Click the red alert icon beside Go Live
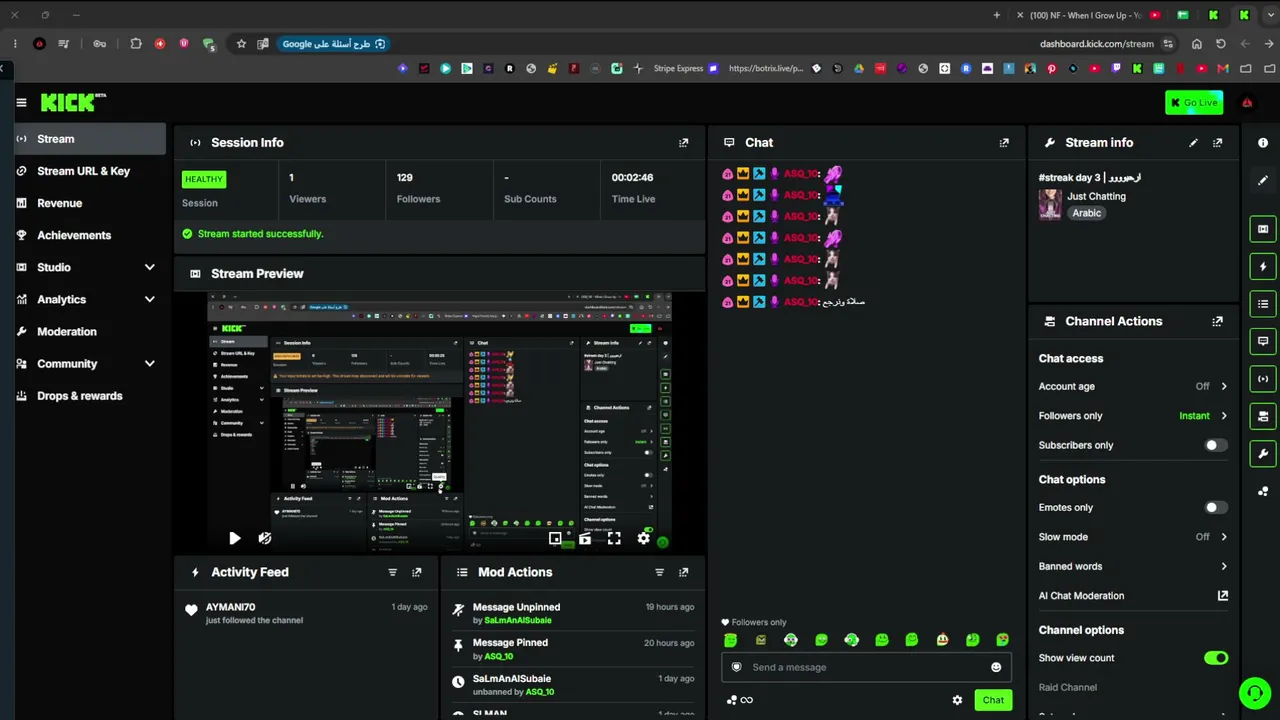Image resolution: width=1280 pixels, height=720 pixels. coord(1247,102)
